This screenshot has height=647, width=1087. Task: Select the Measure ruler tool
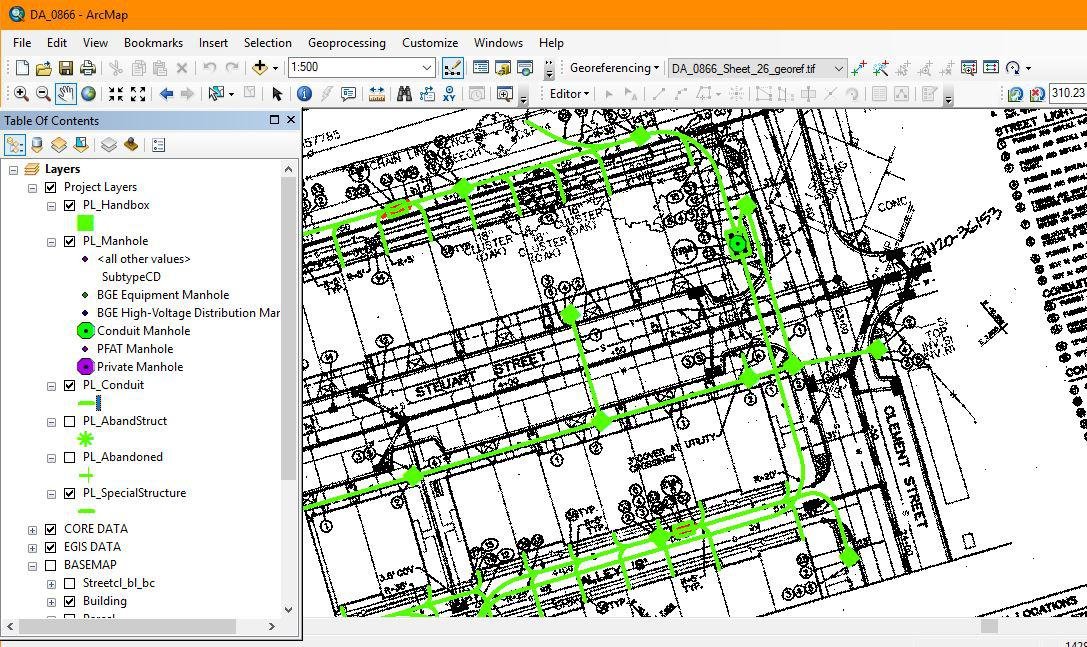click(377, 94)
